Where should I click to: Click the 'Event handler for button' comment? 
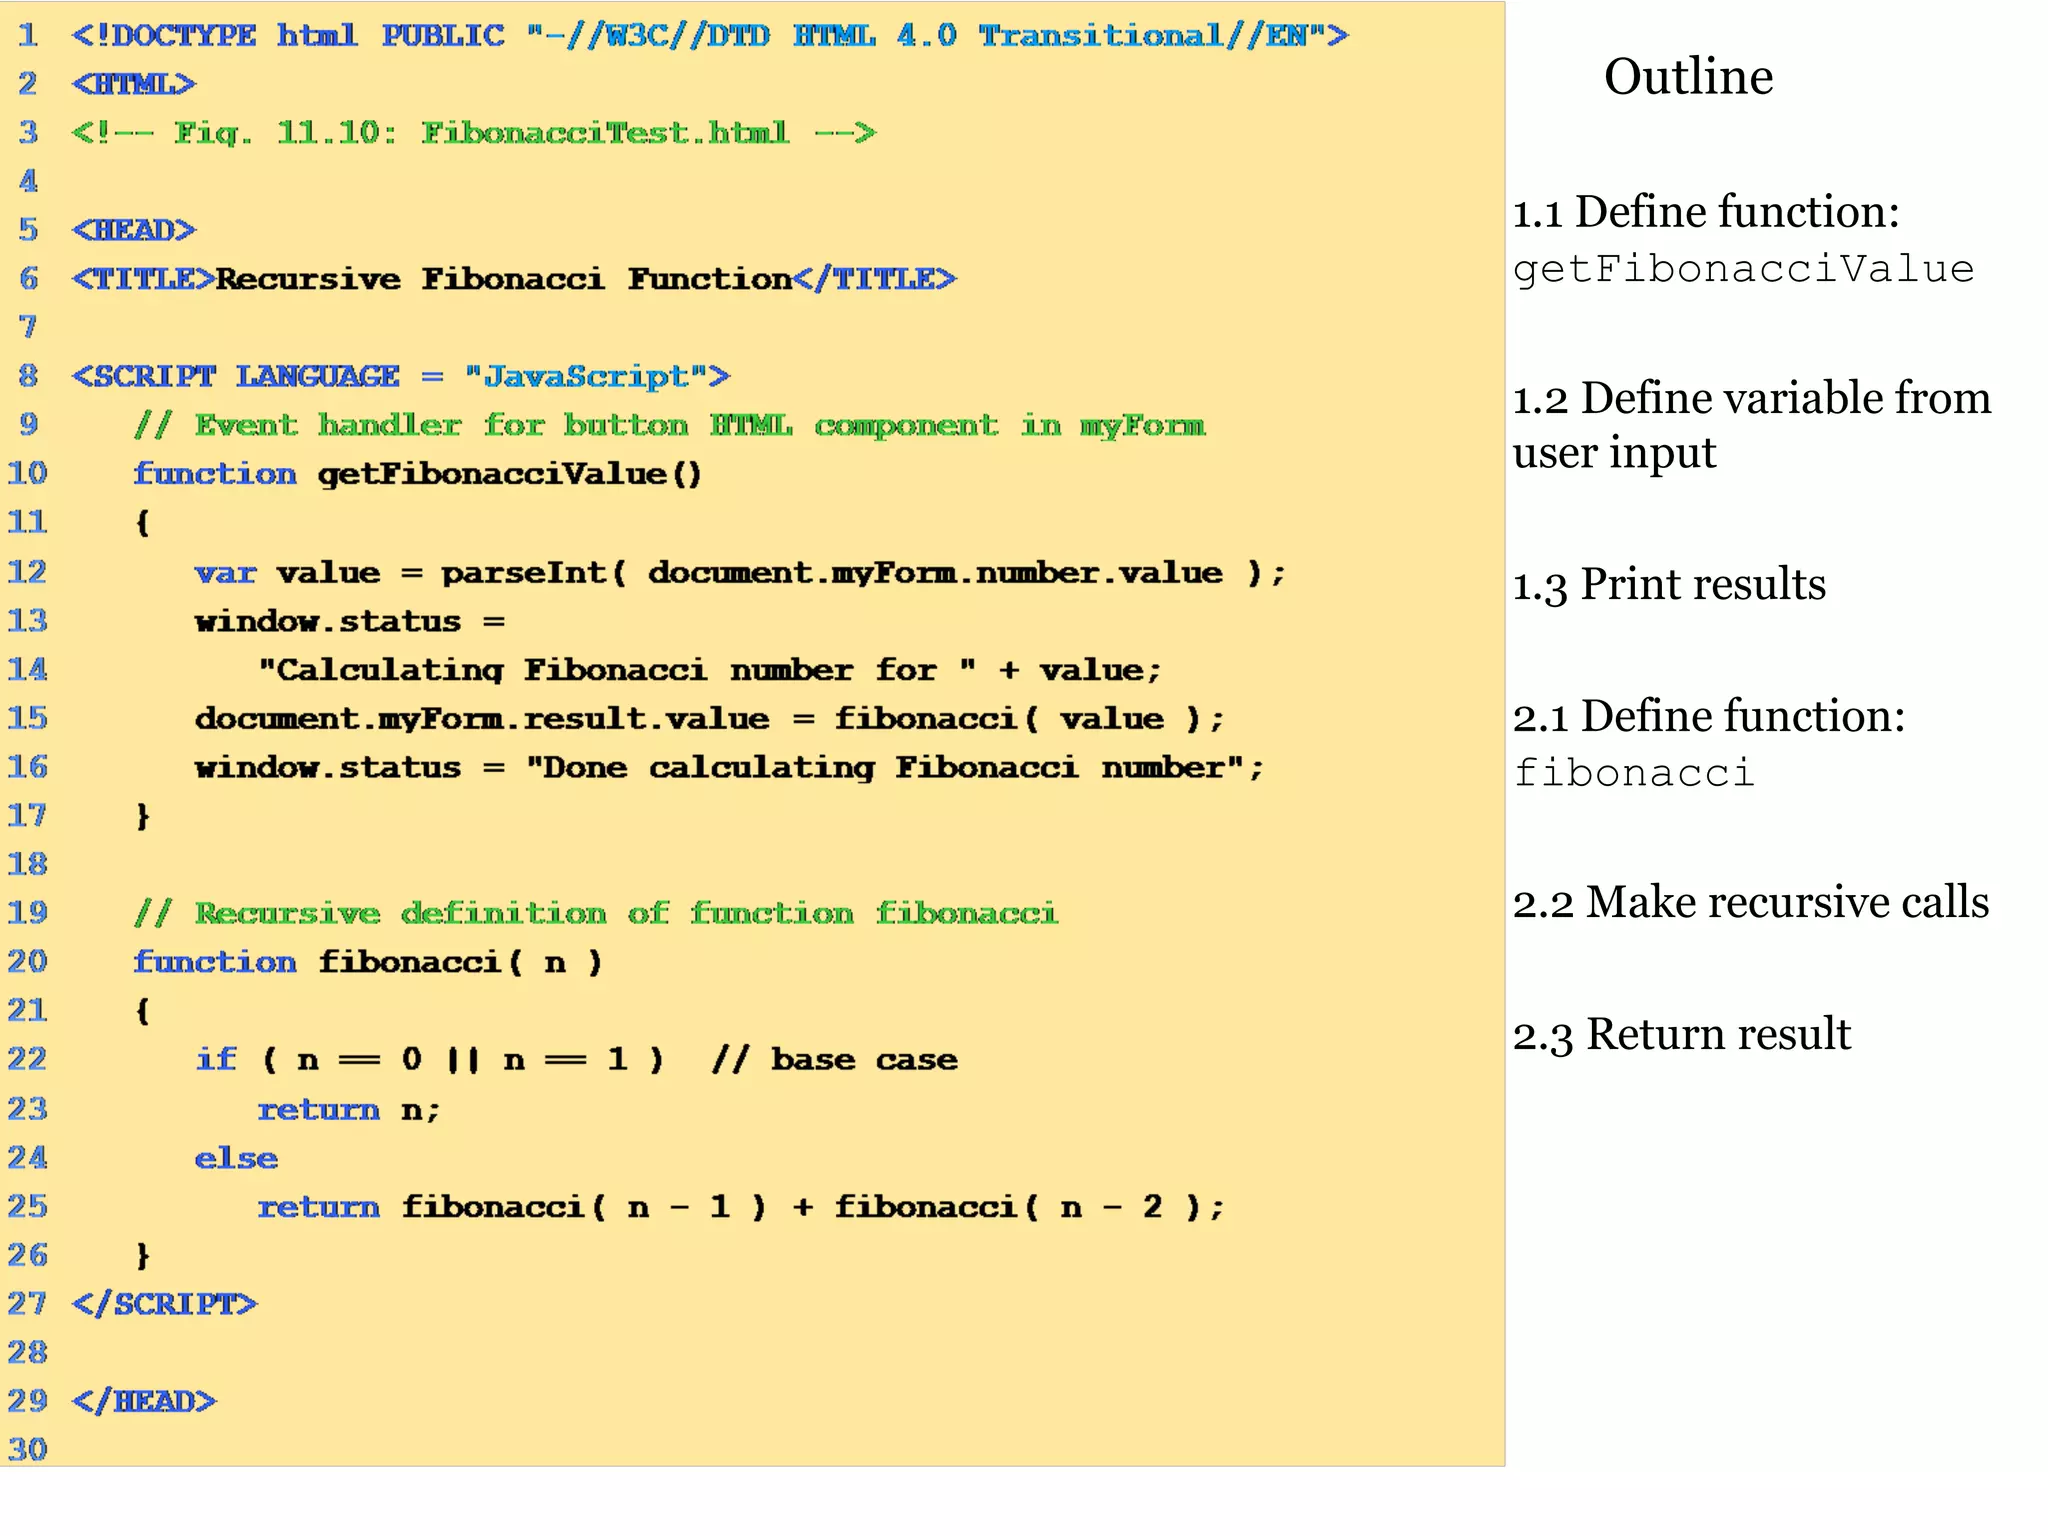pos(670,426)
